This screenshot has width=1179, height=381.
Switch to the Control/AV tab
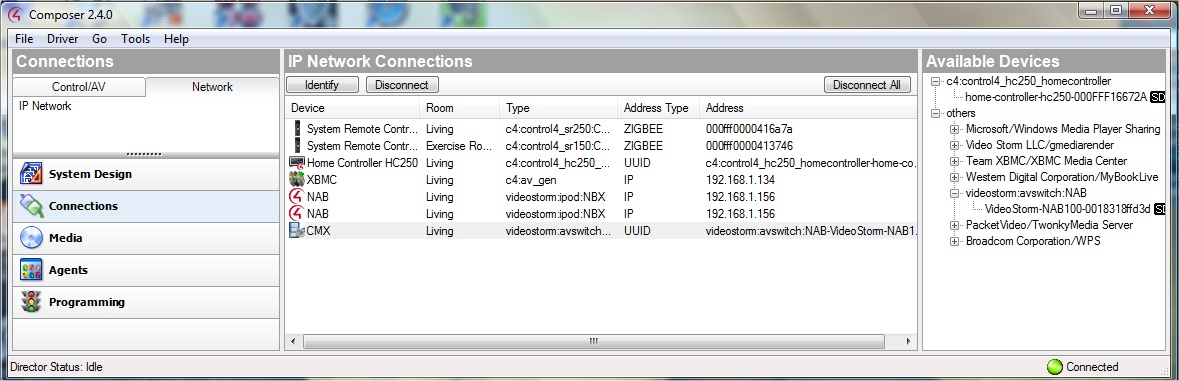[79, 87]
